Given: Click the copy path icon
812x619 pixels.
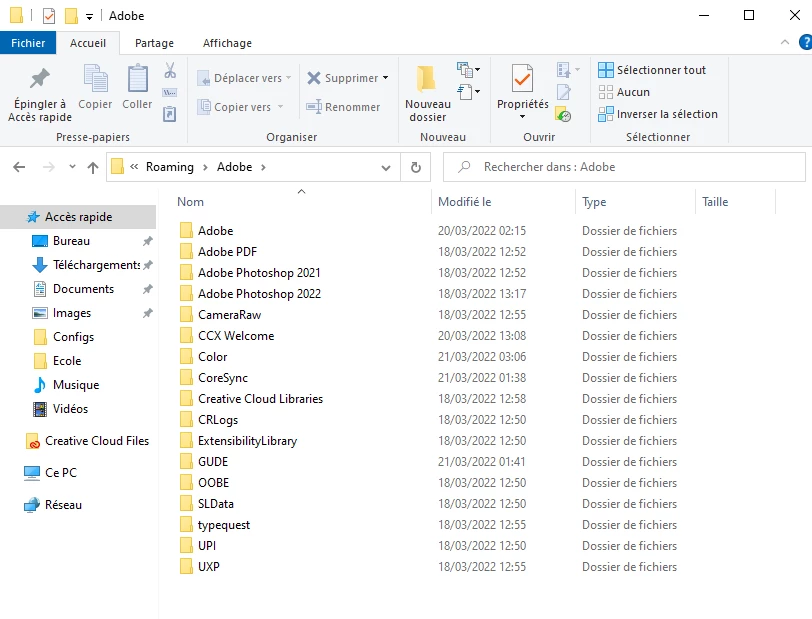Looking at the screenshot, I should click(x=170, y=93).
